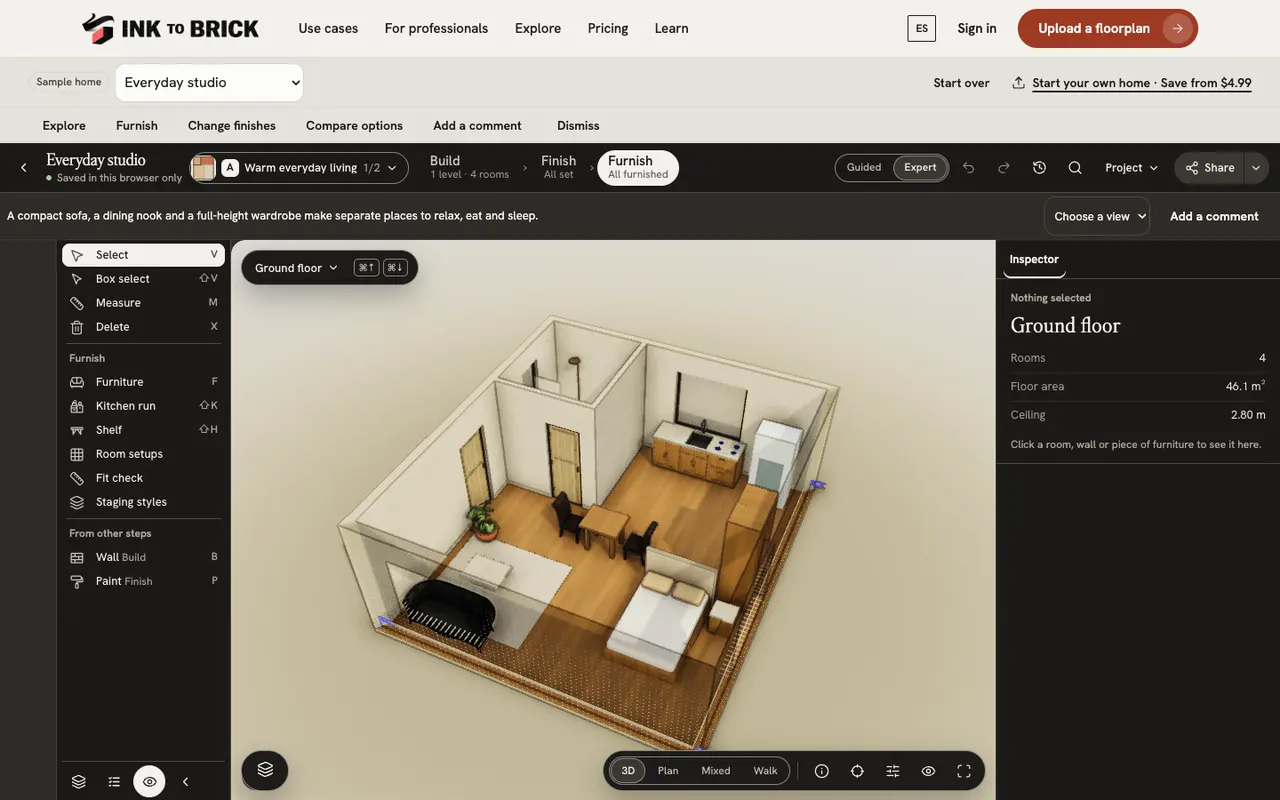The image size is (1280, 800).
Task: Switch view mode to Plan
Action: click(x=668, y=771)
